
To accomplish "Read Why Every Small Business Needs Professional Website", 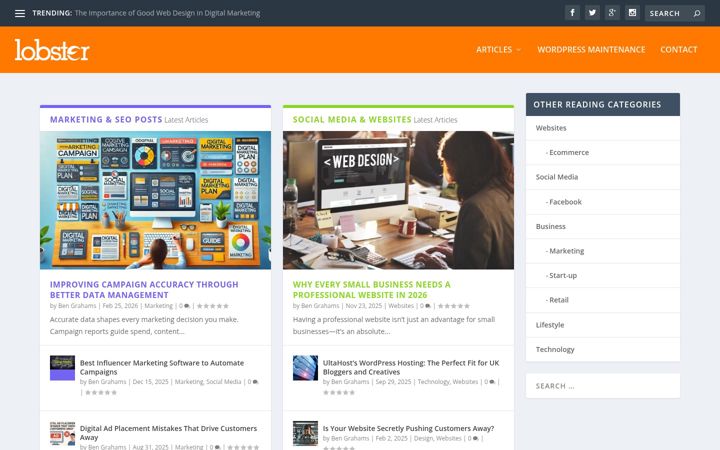I will click(x=371, y=290).
